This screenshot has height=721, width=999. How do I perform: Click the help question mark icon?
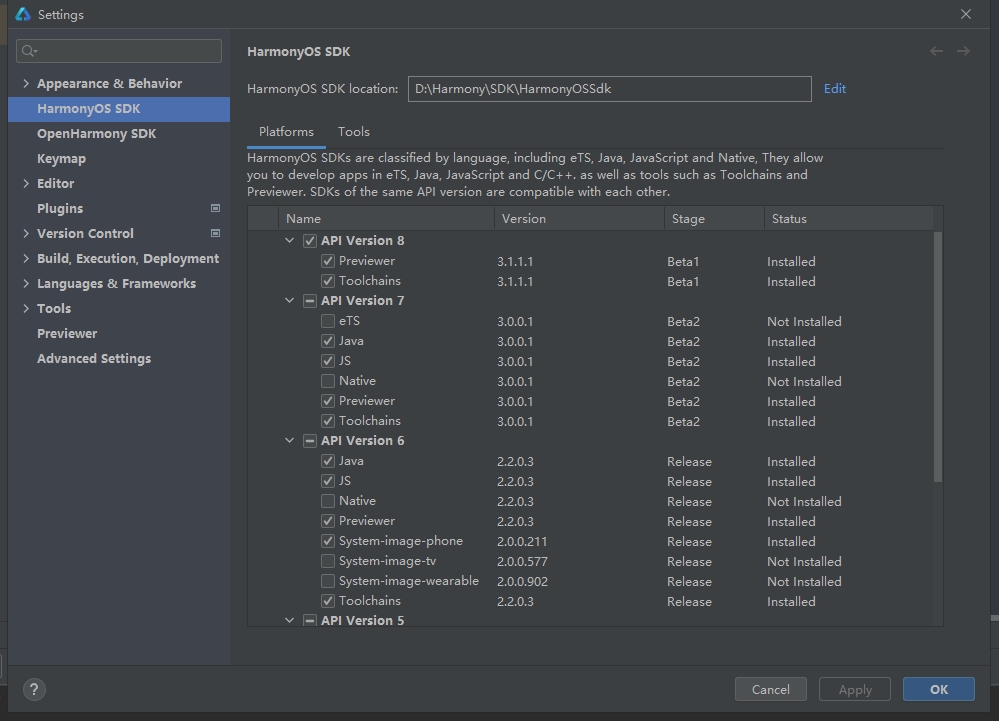[34, 689]
